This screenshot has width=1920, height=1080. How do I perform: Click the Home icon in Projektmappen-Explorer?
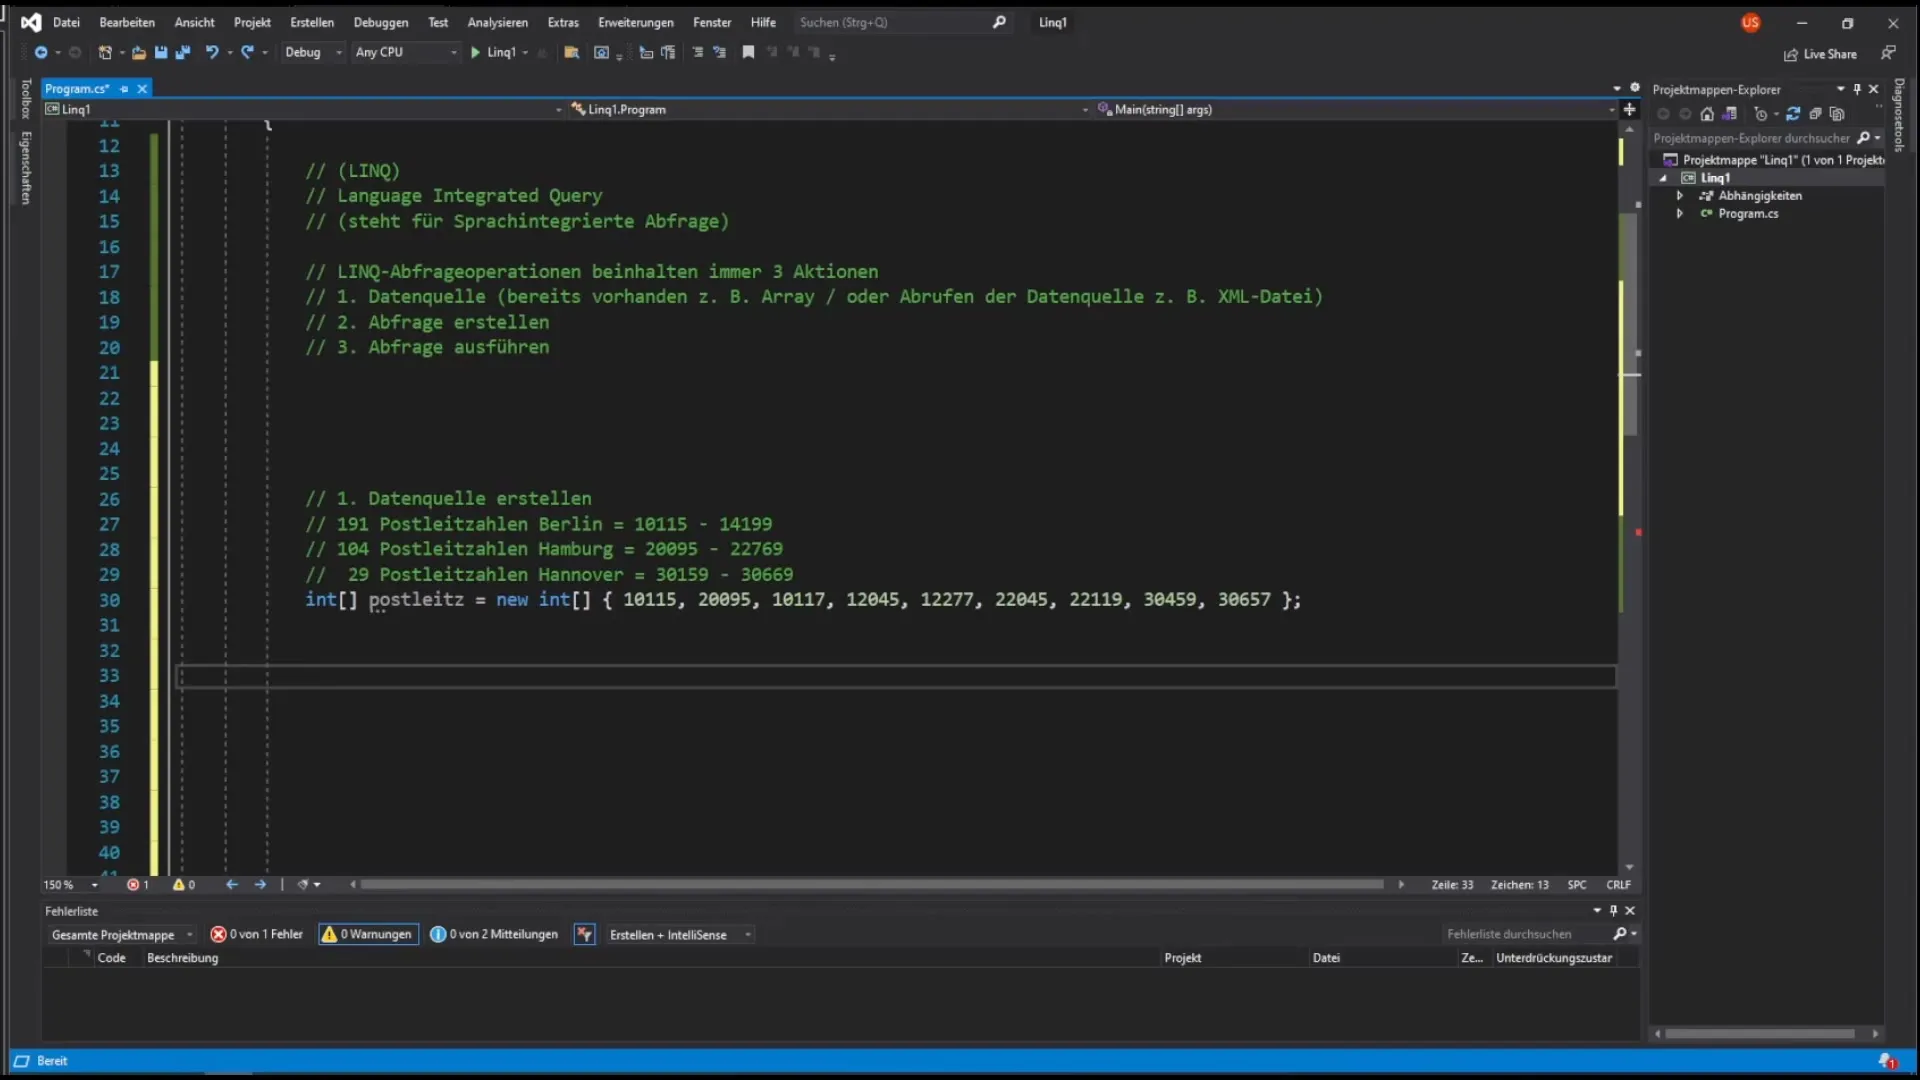(x=1707, y=114)
